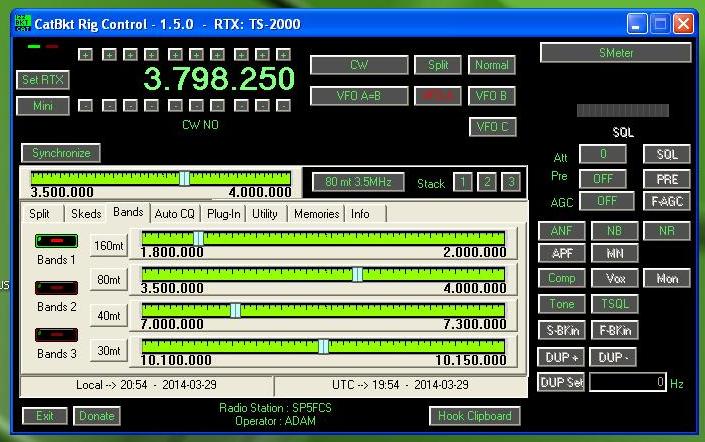
Task: Select the Bands 3 indicator button
Action: pyautogui.click(x=56, y=335)
